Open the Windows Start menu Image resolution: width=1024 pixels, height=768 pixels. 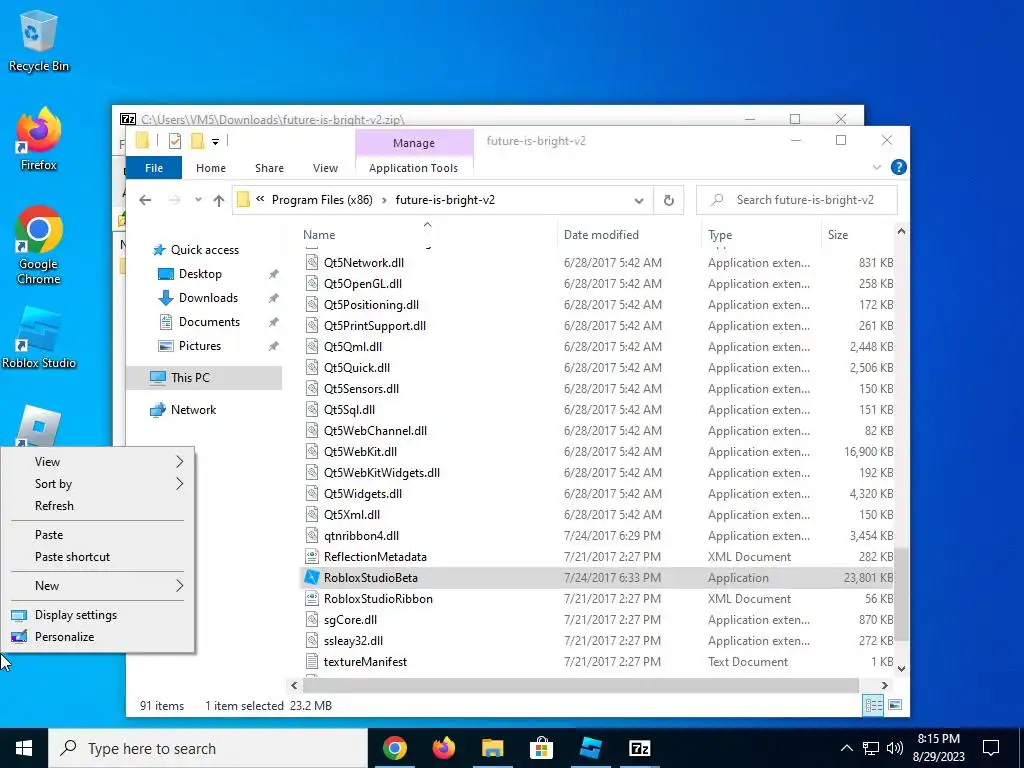click(24, 748)
